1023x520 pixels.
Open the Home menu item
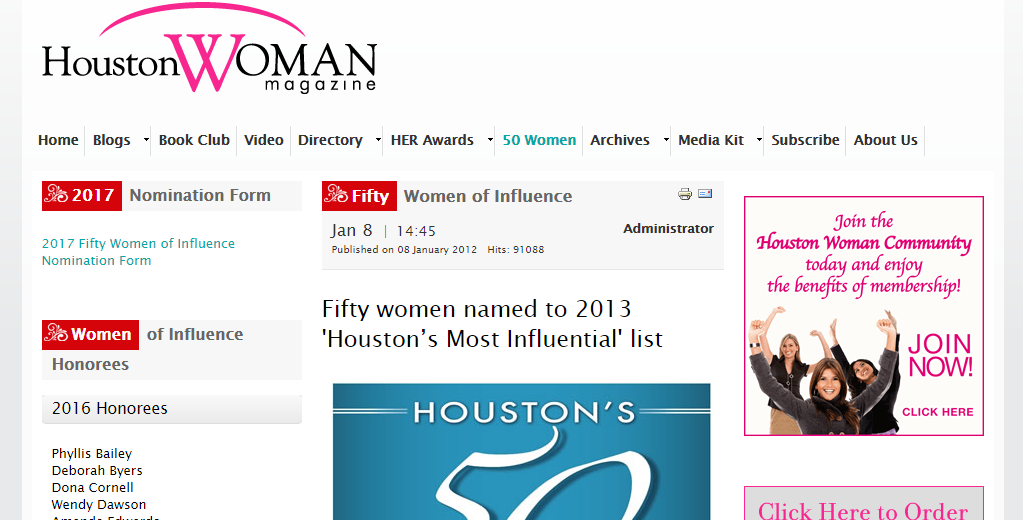coord(58,140)
